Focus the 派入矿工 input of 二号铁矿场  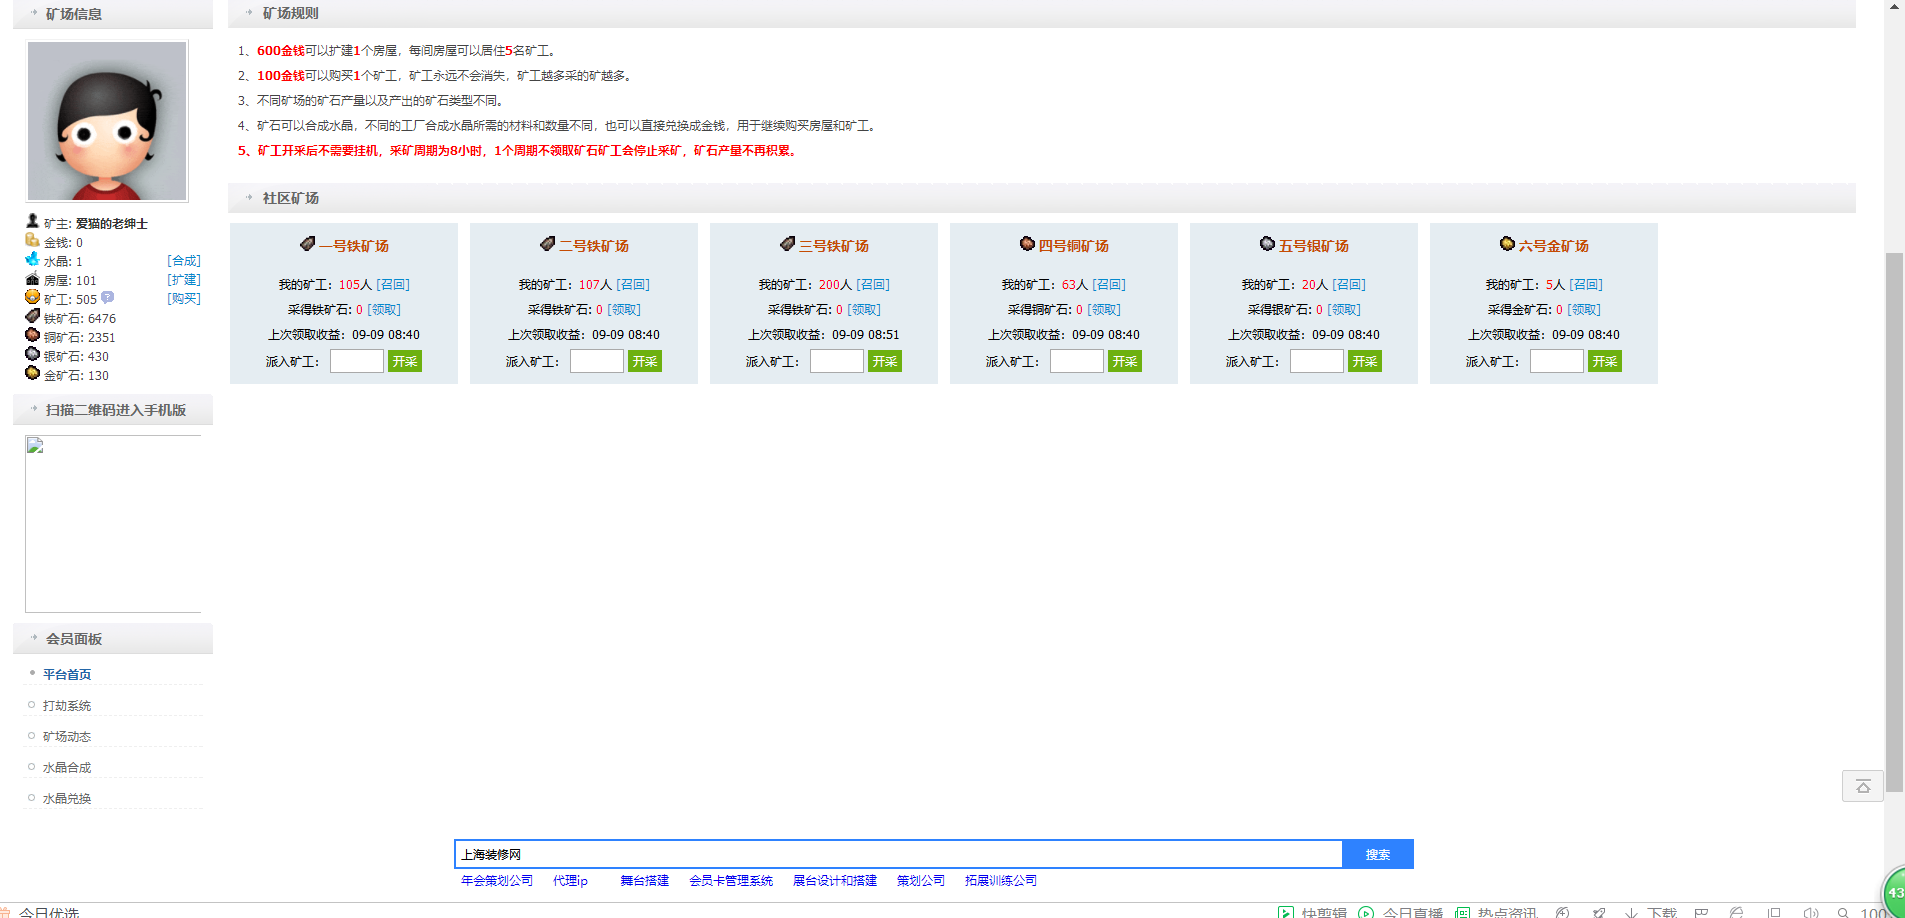point(596,361)
